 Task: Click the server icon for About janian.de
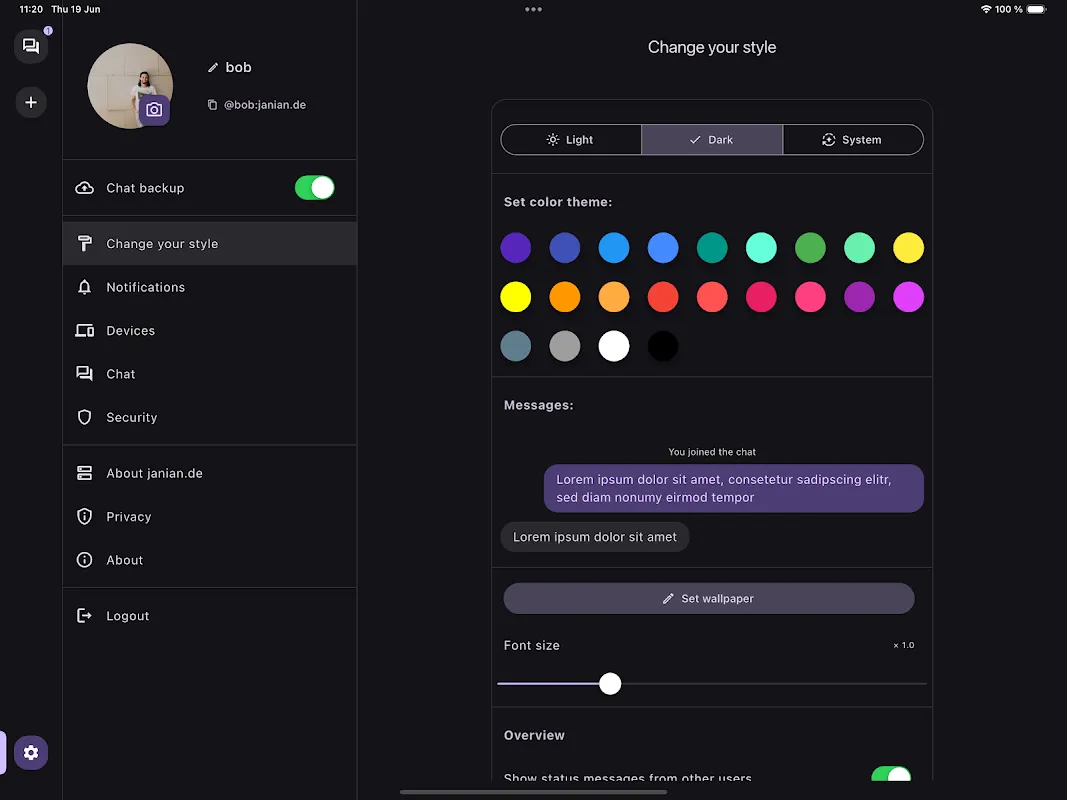point(84,473)
